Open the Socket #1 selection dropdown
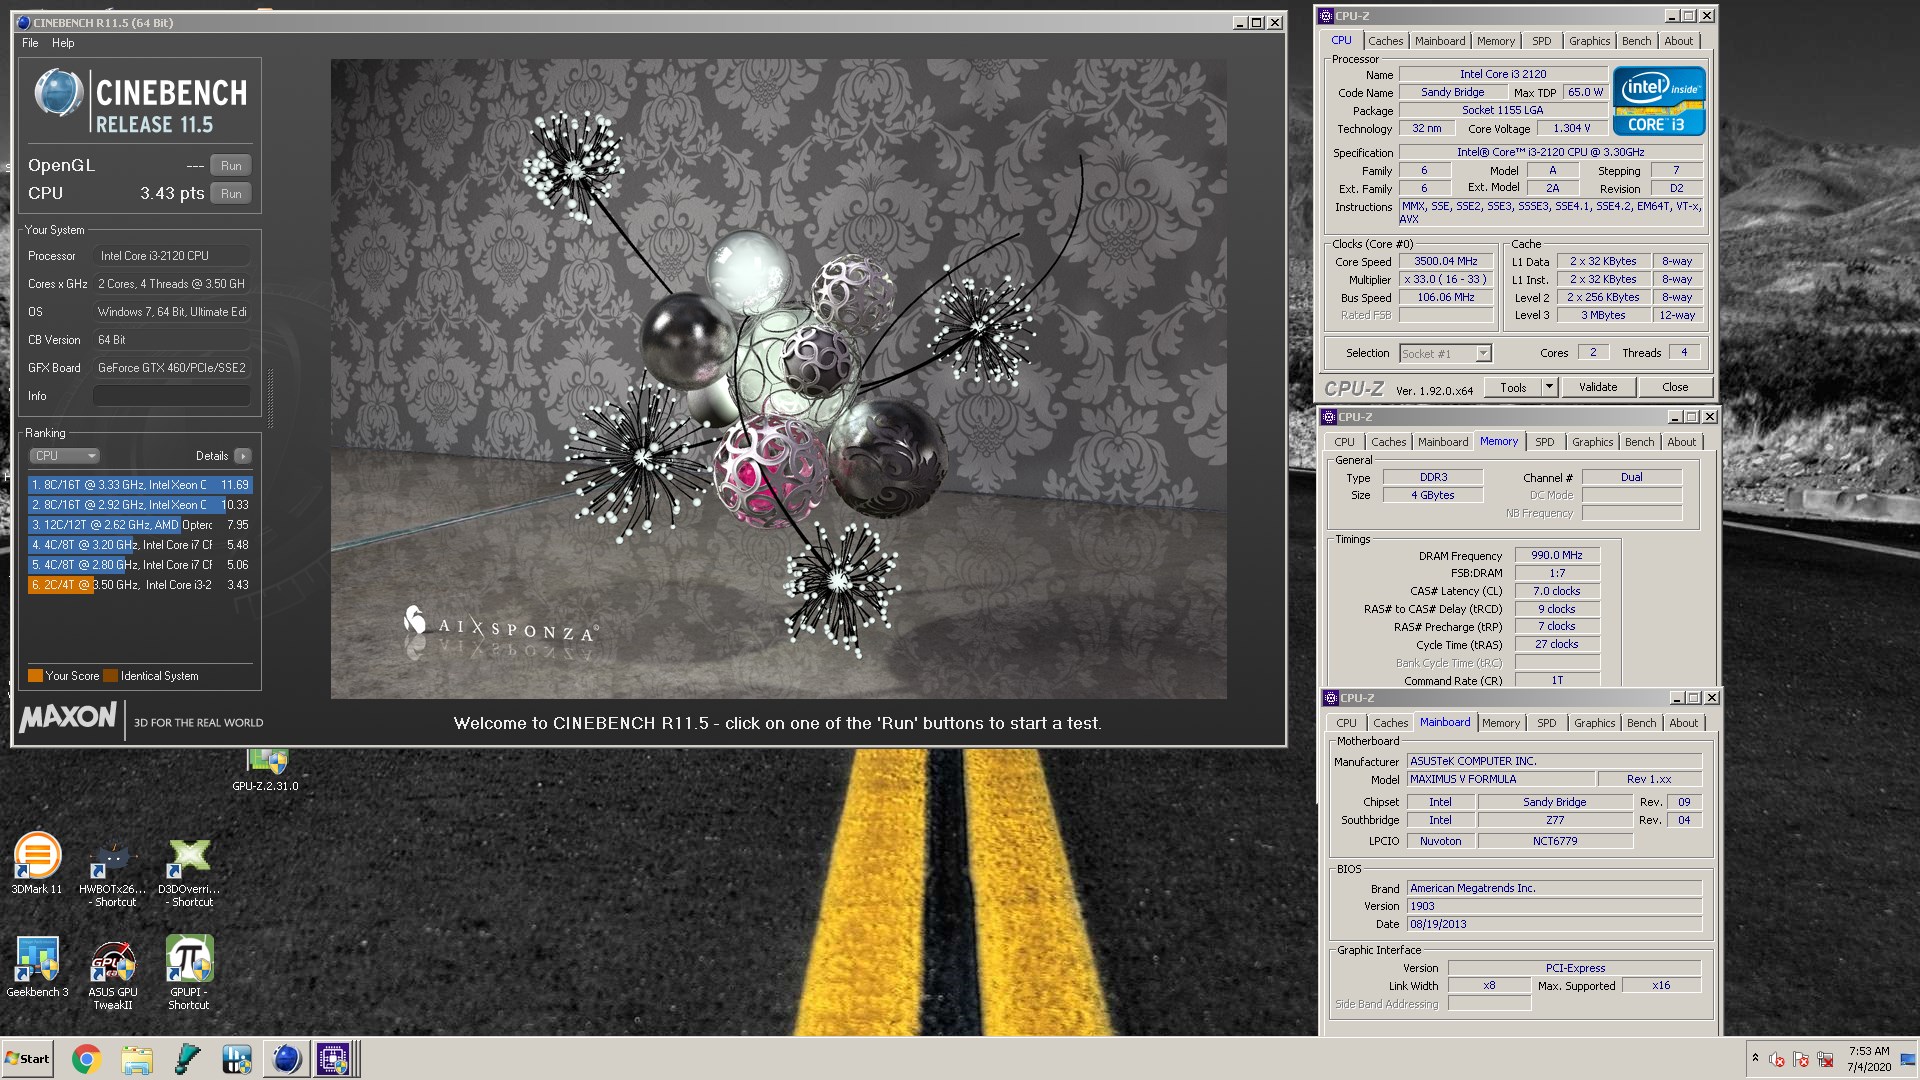Viewport: 1920px width, 1080px height. (1445, 354)
